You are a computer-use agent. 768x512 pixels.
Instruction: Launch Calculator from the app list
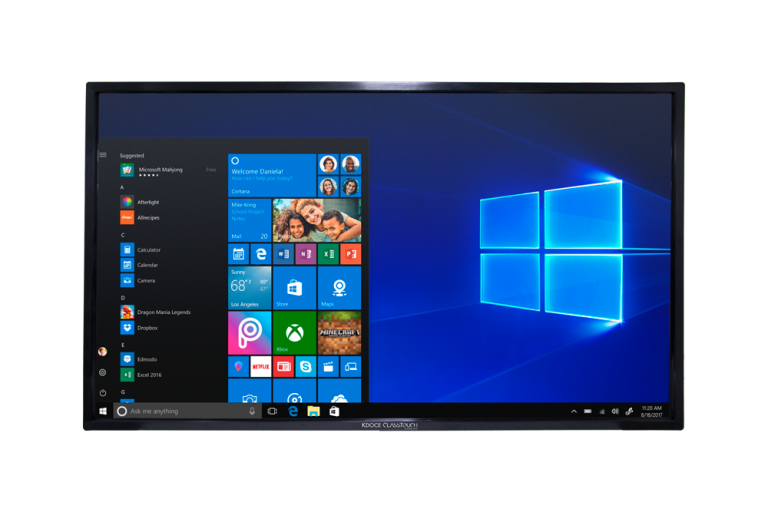(x=141, y=249)
